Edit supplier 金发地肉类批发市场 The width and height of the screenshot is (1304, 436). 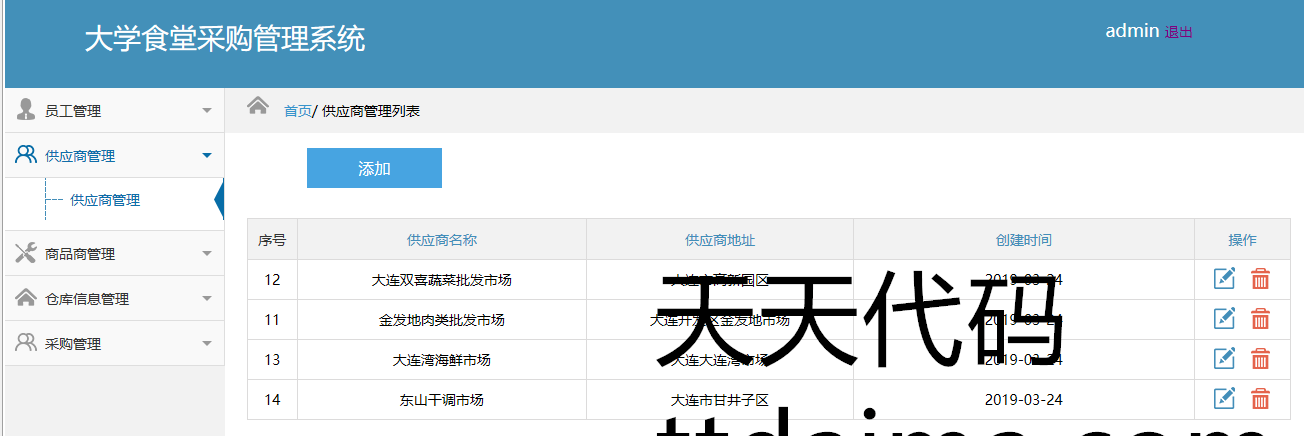(1224, 319)
